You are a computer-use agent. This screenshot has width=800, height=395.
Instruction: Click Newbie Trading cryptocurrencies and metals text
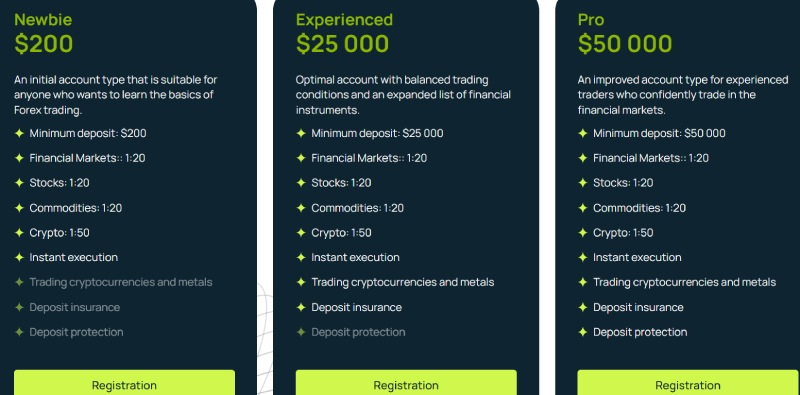point(121,282)
